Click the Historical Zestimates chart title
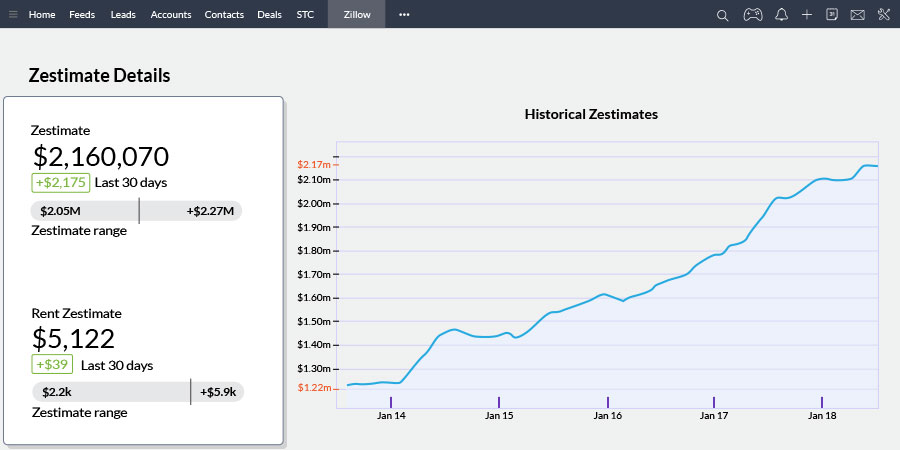 click(x=591, y=114)
